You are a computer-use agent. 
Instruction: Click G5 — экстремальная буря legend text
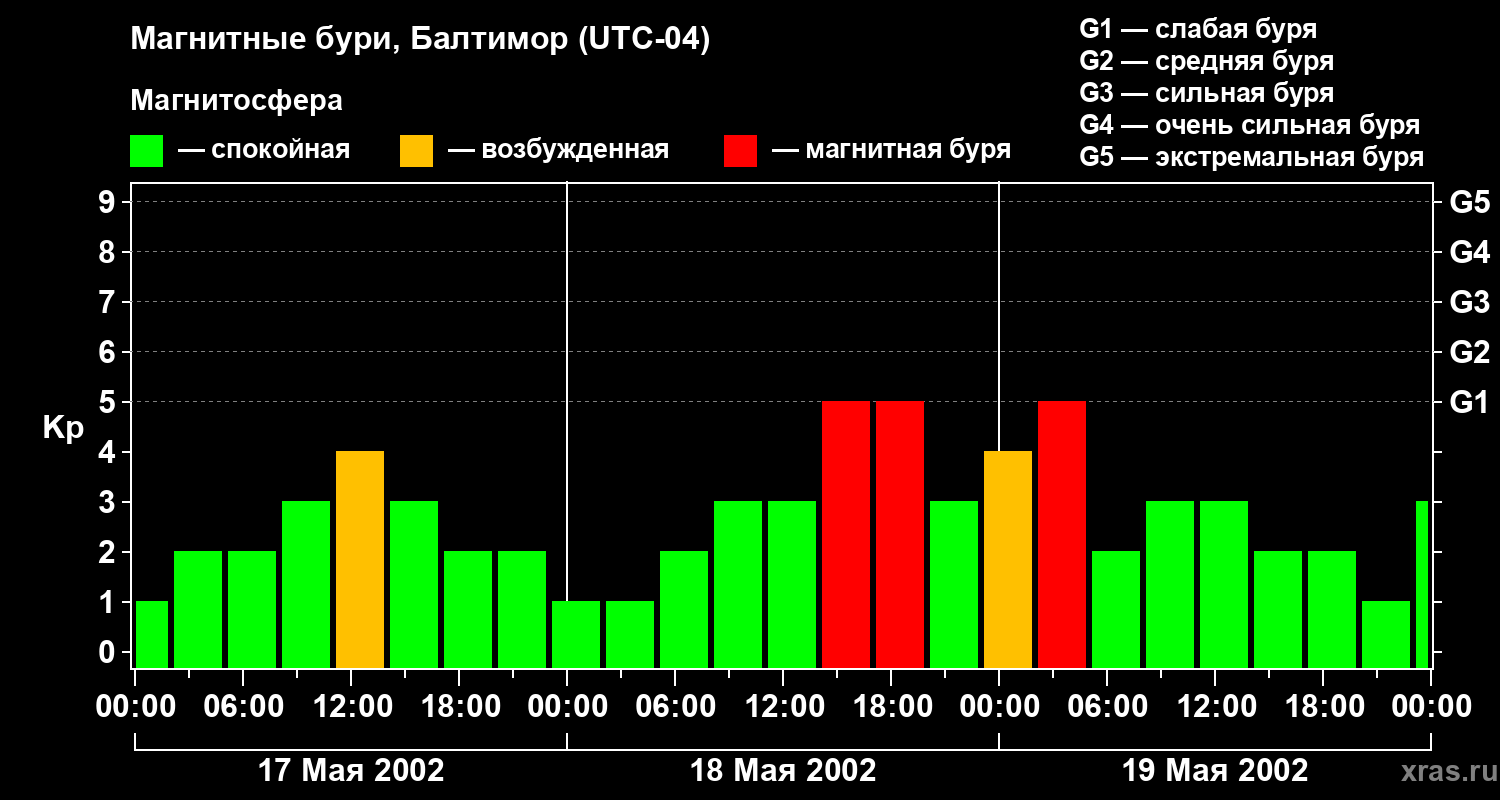1251,157
